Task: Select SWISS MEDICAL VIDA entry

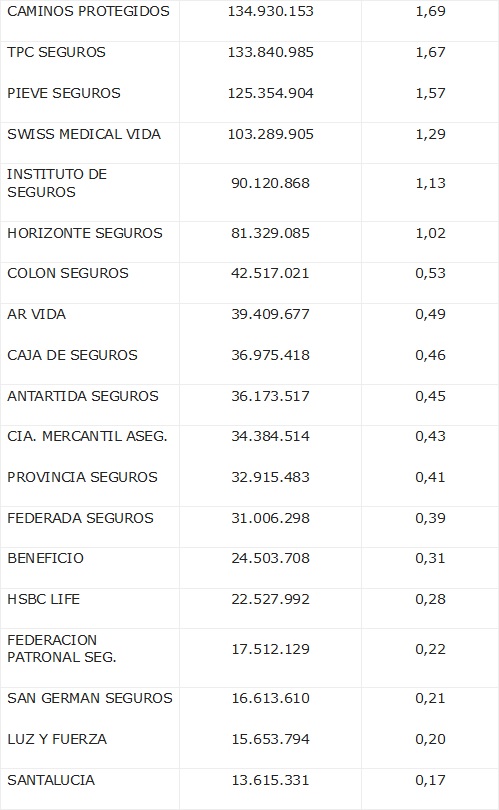Action: tap(84, 134)
